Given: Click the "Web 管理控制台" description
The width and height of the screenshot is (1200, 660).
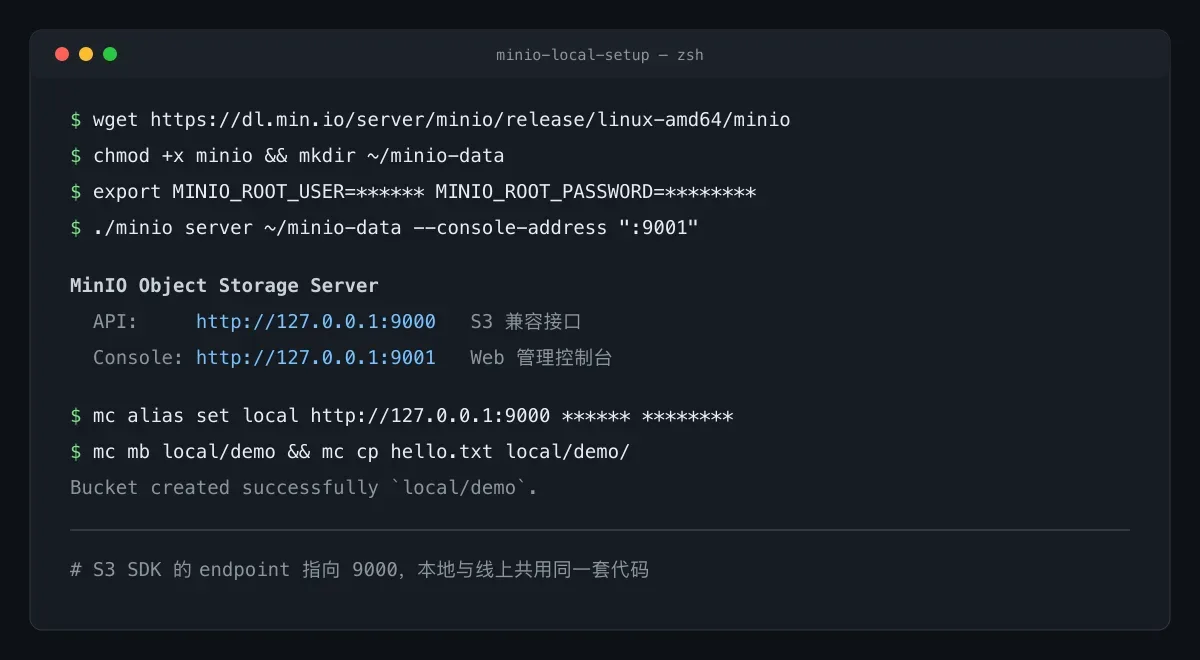Looking at the screenshot, I should (x=541, y=358).
